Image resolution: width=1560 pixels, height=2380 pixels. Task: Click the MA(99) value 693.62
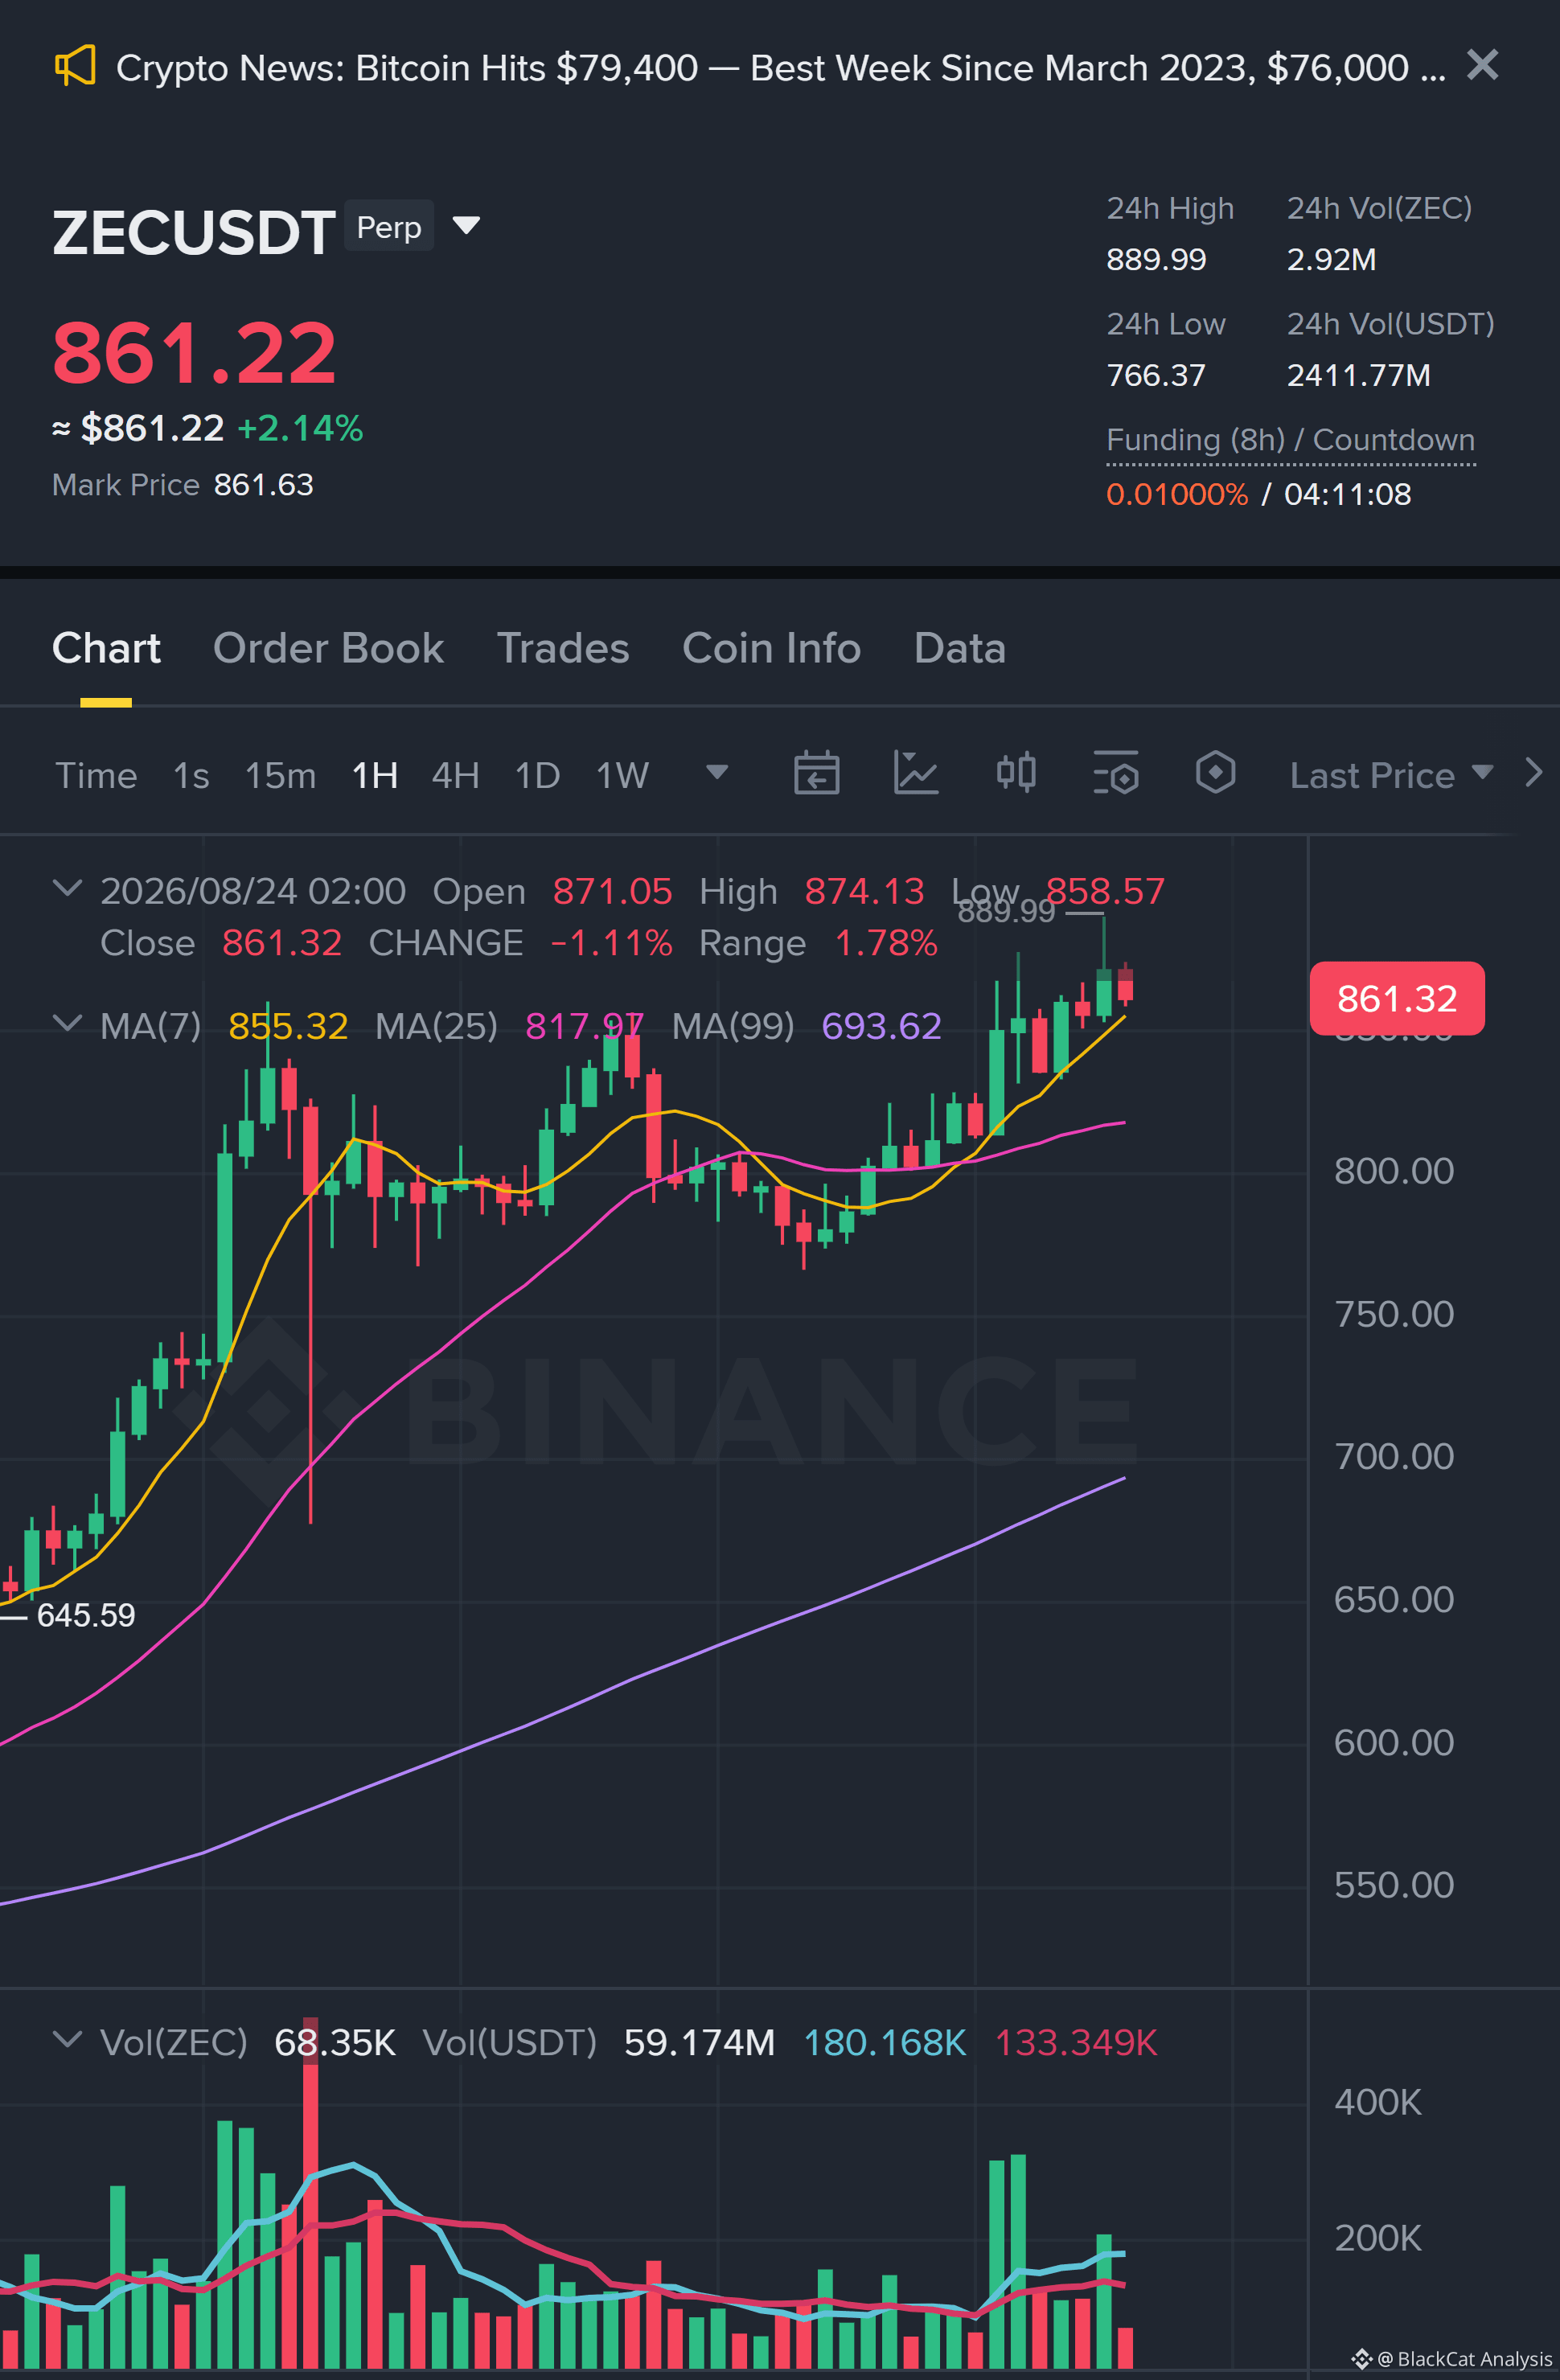(881, 1026)
